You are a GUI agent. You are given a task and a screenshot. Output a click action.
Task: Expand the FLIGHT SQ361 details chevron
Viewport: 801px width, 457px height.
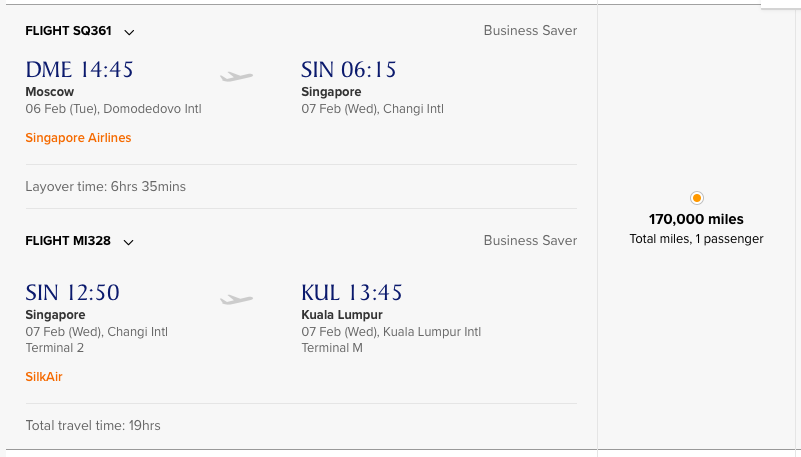[x=129, y=32]
